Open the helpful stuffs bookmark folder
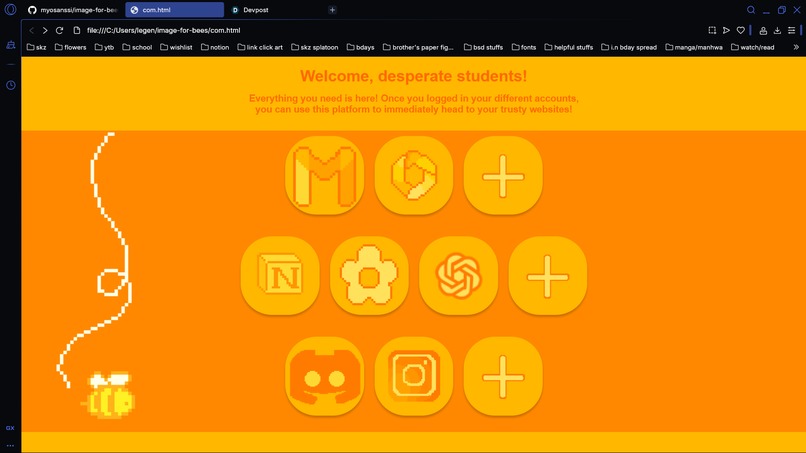Image resolution: width=806 pixels, height=453 pixels. (569, 47)
